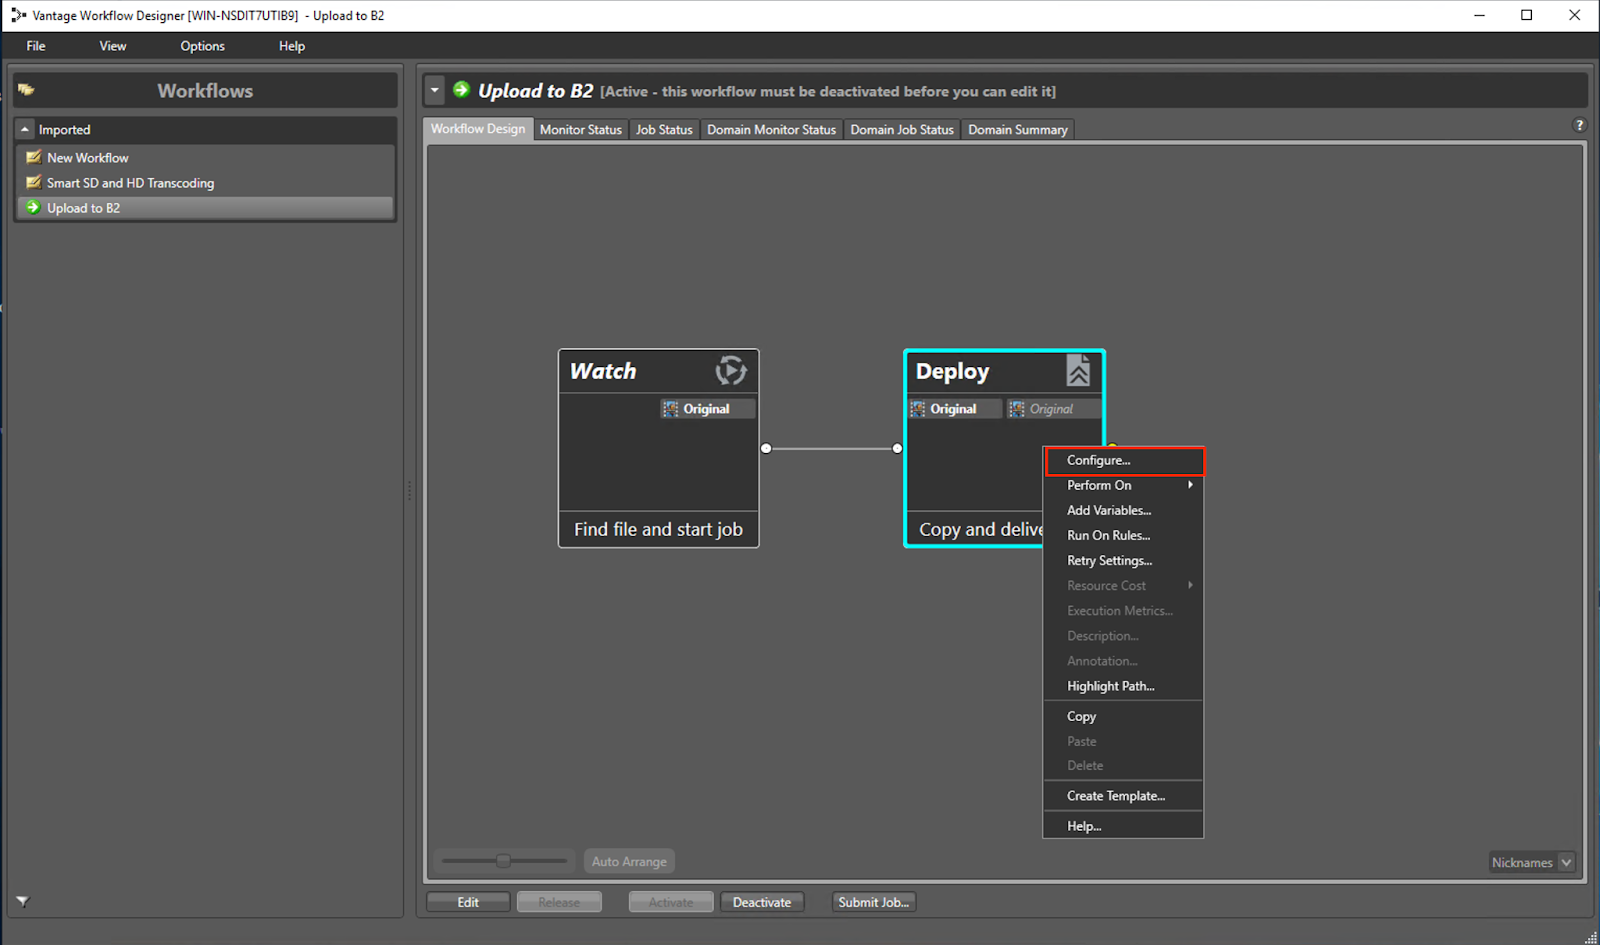Screen dimensions: 1600x945
Task: Click the Original media icon in Watch node
Action: tap(671, 409)
